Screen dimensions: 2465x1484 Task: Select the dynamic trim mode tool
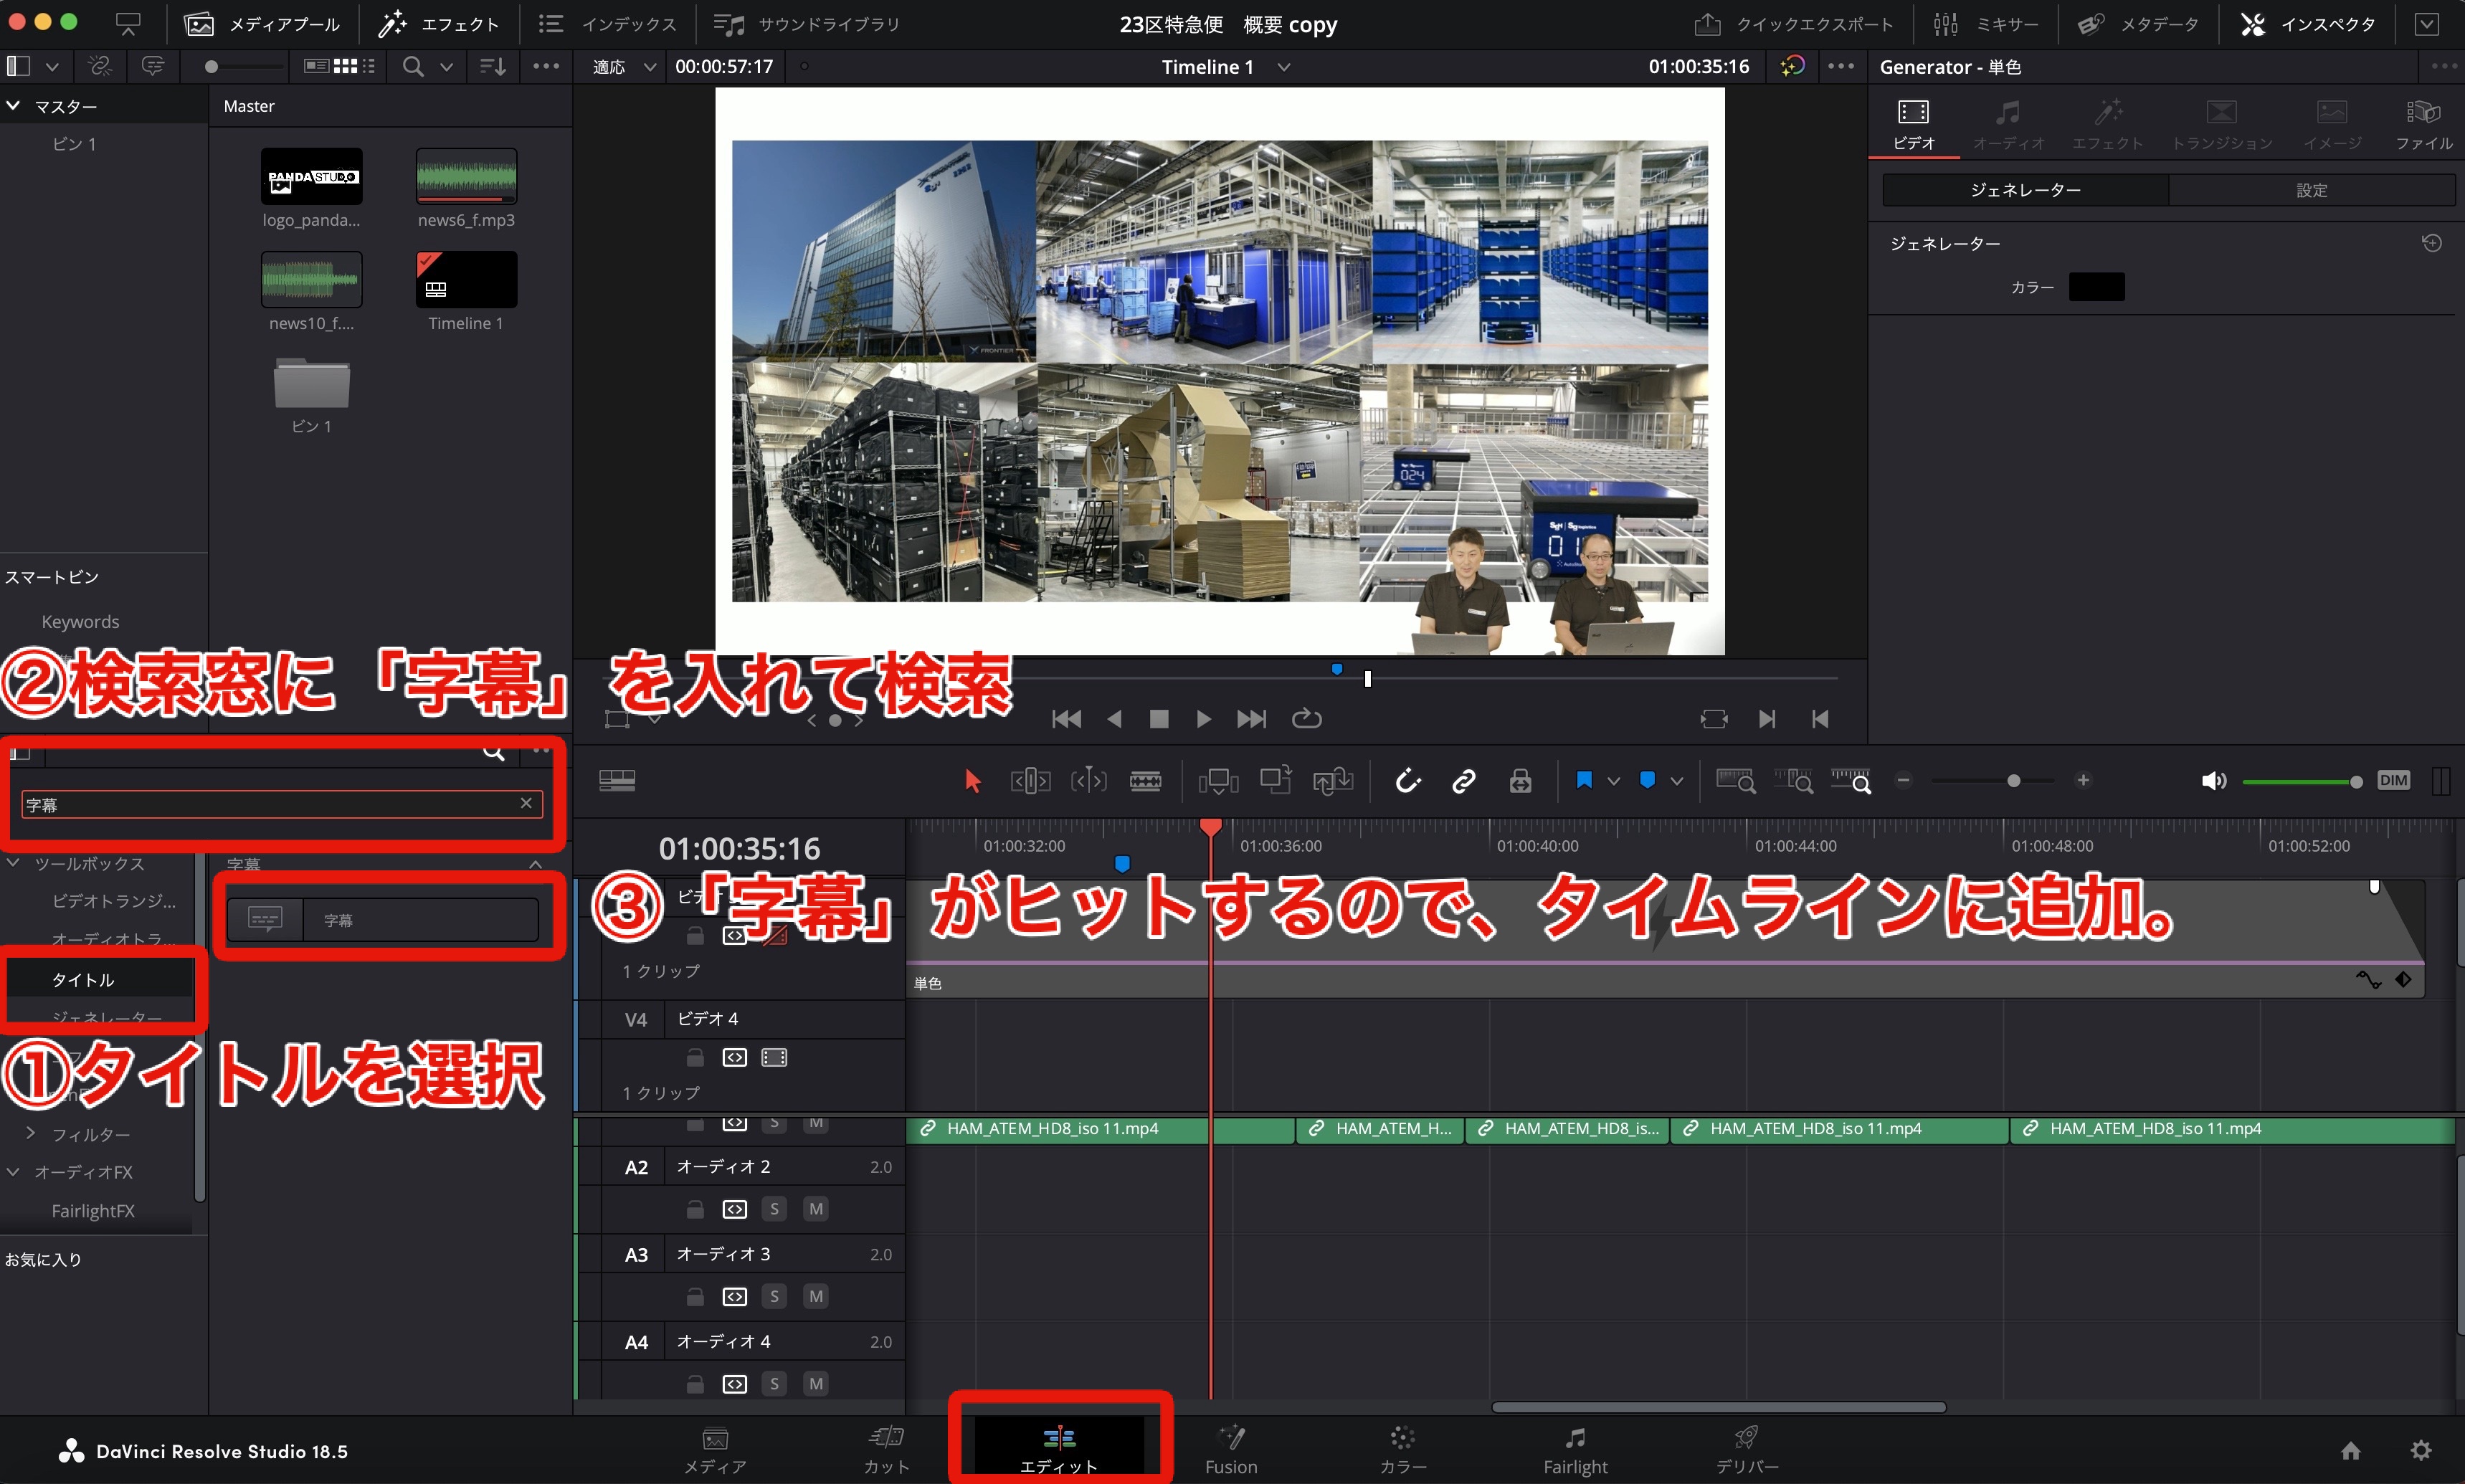[x=1088, y=781]
